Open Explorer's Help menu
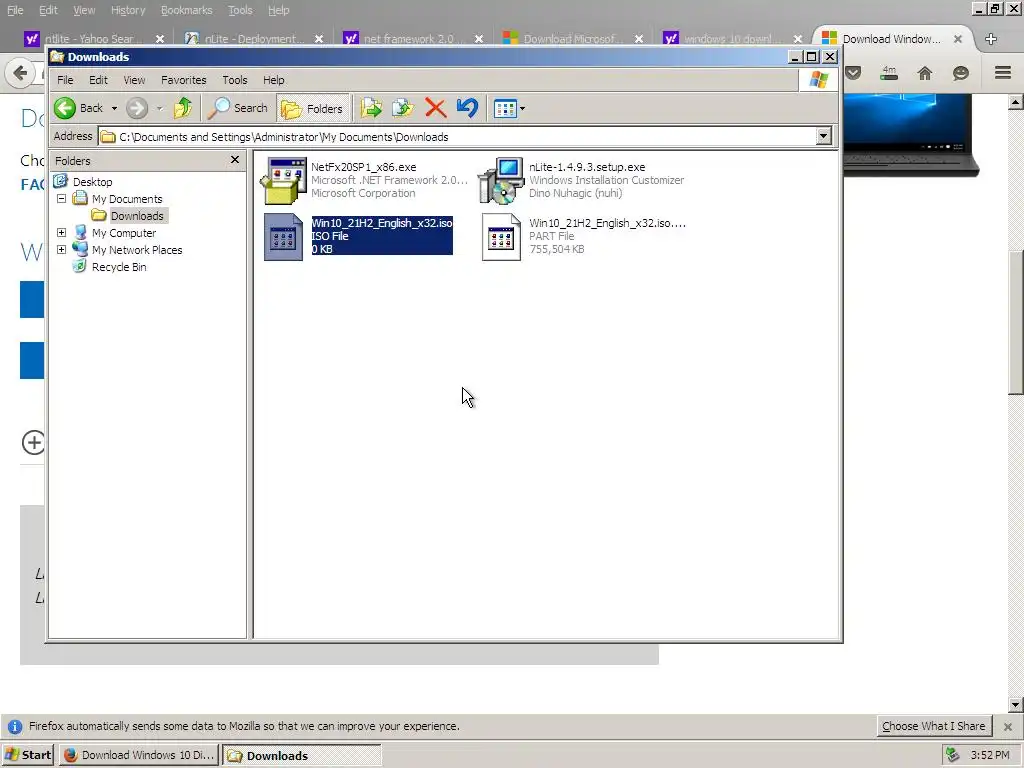Image resolution: width=1024 pixels, height=768 pixels. click(x=274, y=80)
